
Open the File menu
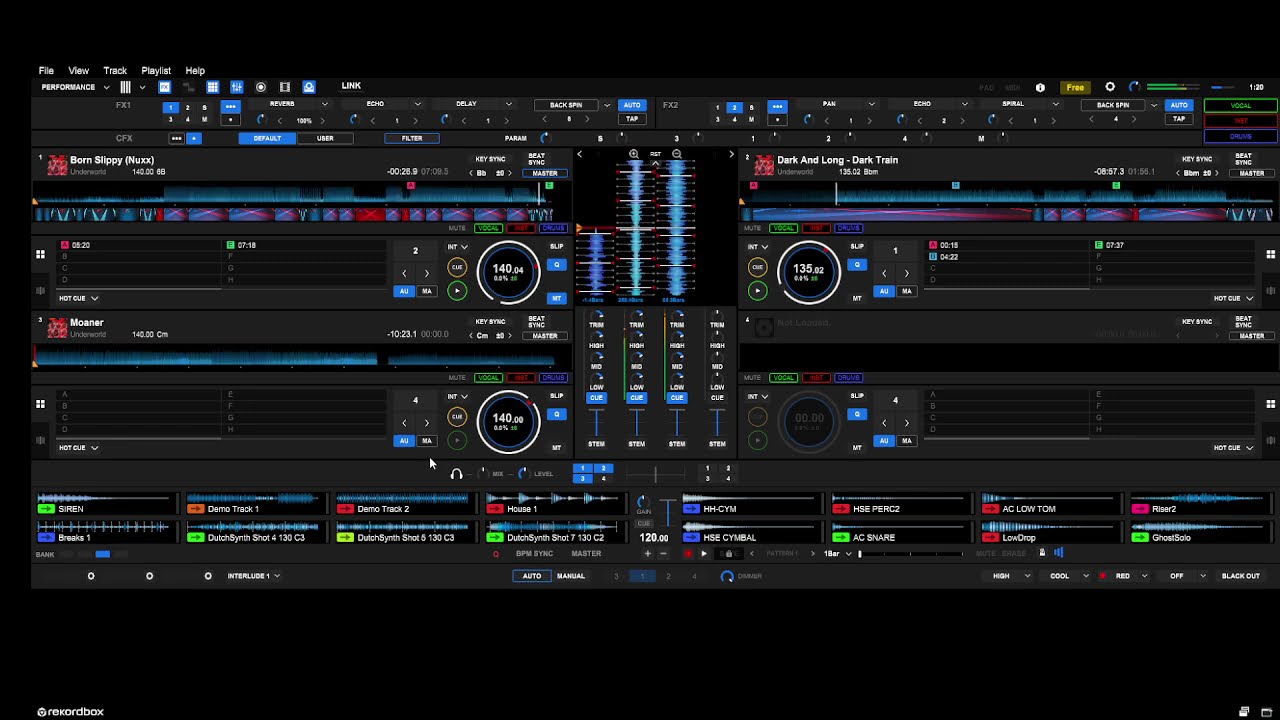point(46,71)
